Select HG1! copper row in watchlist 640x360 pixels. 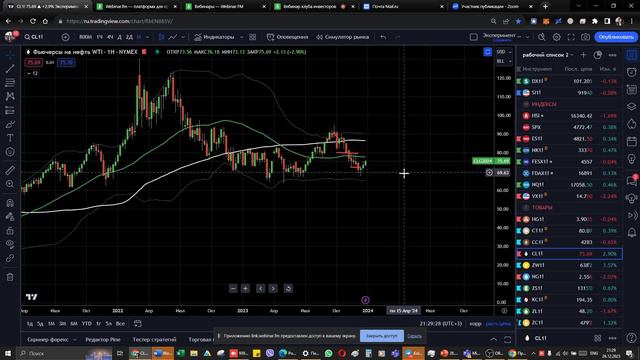570,219
